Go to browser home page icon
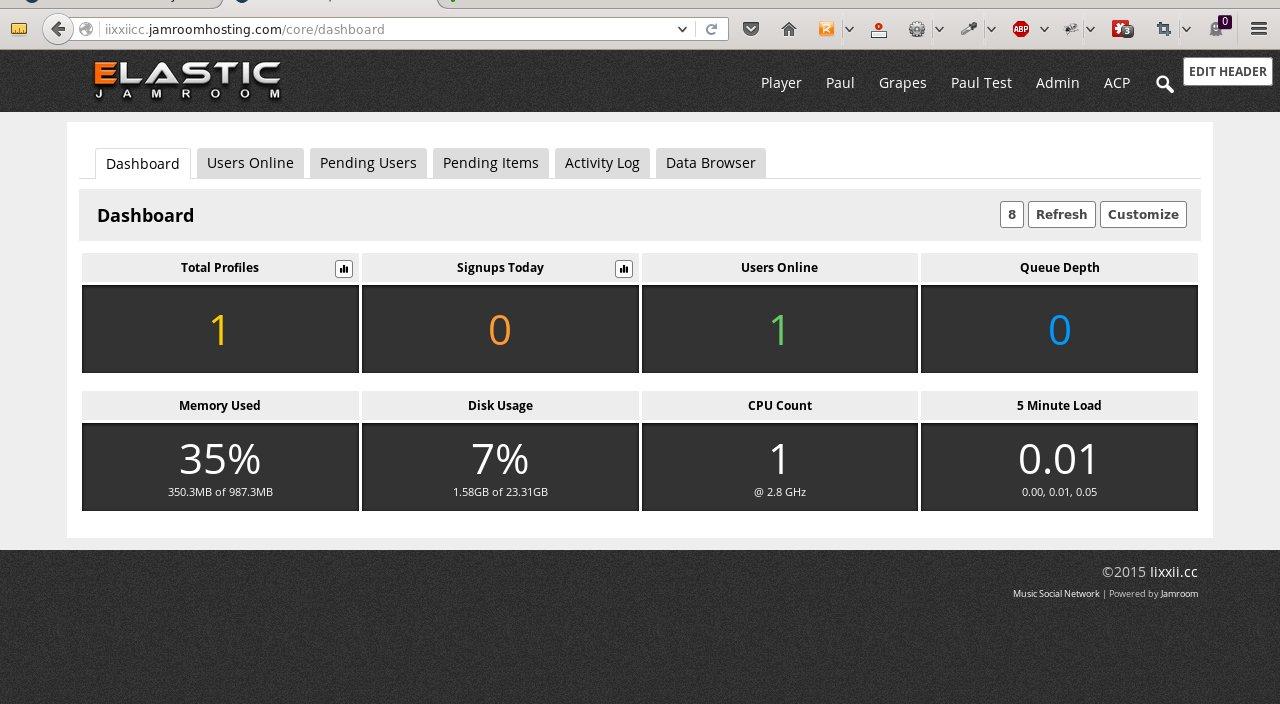The image size is (1280, 704). pos(789,29)
